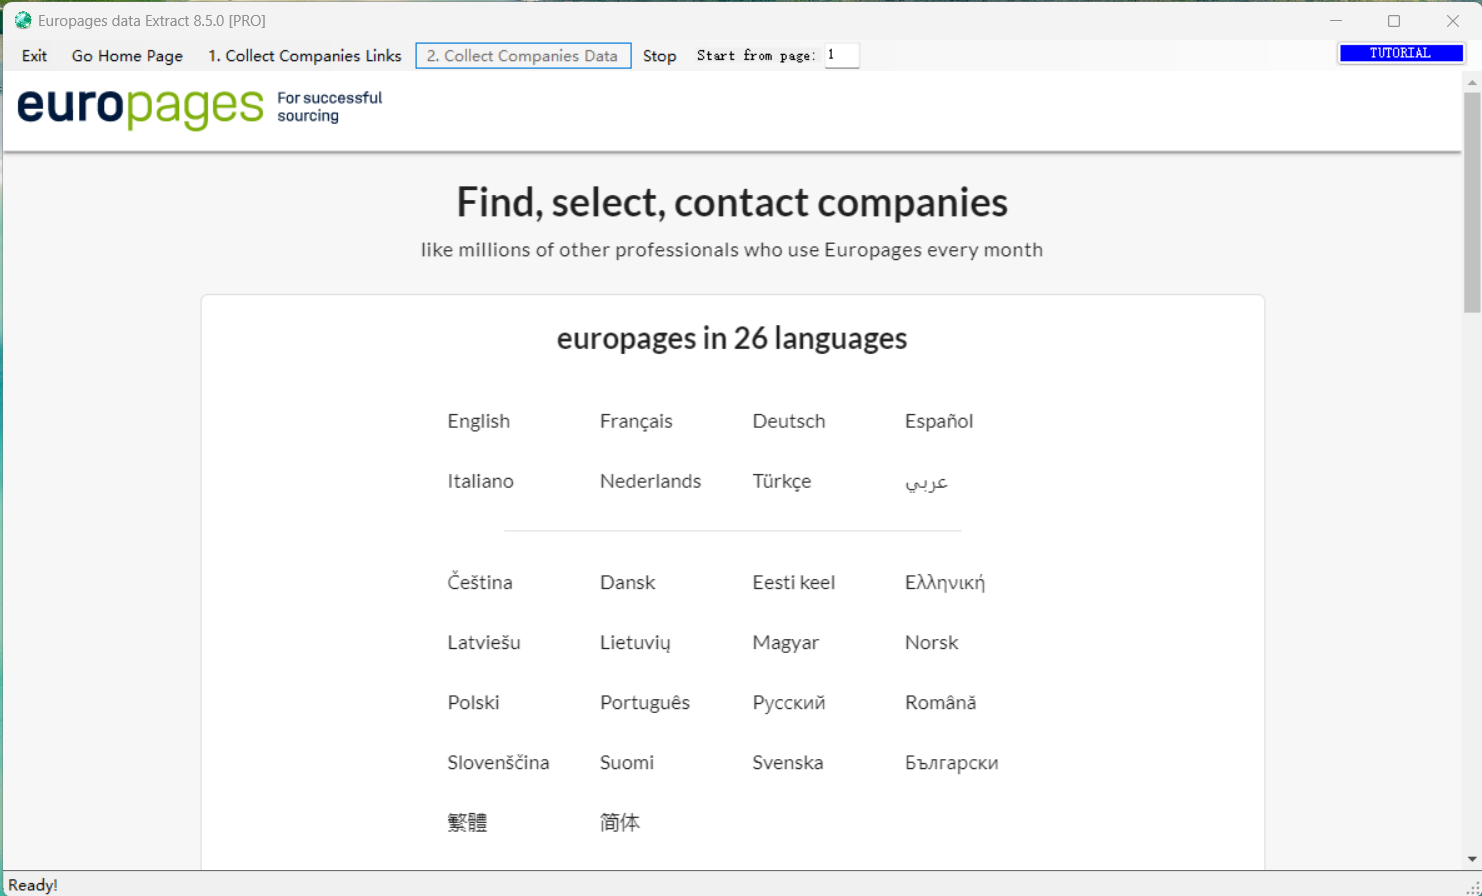Focus the Start from page field

pos(841,55)
